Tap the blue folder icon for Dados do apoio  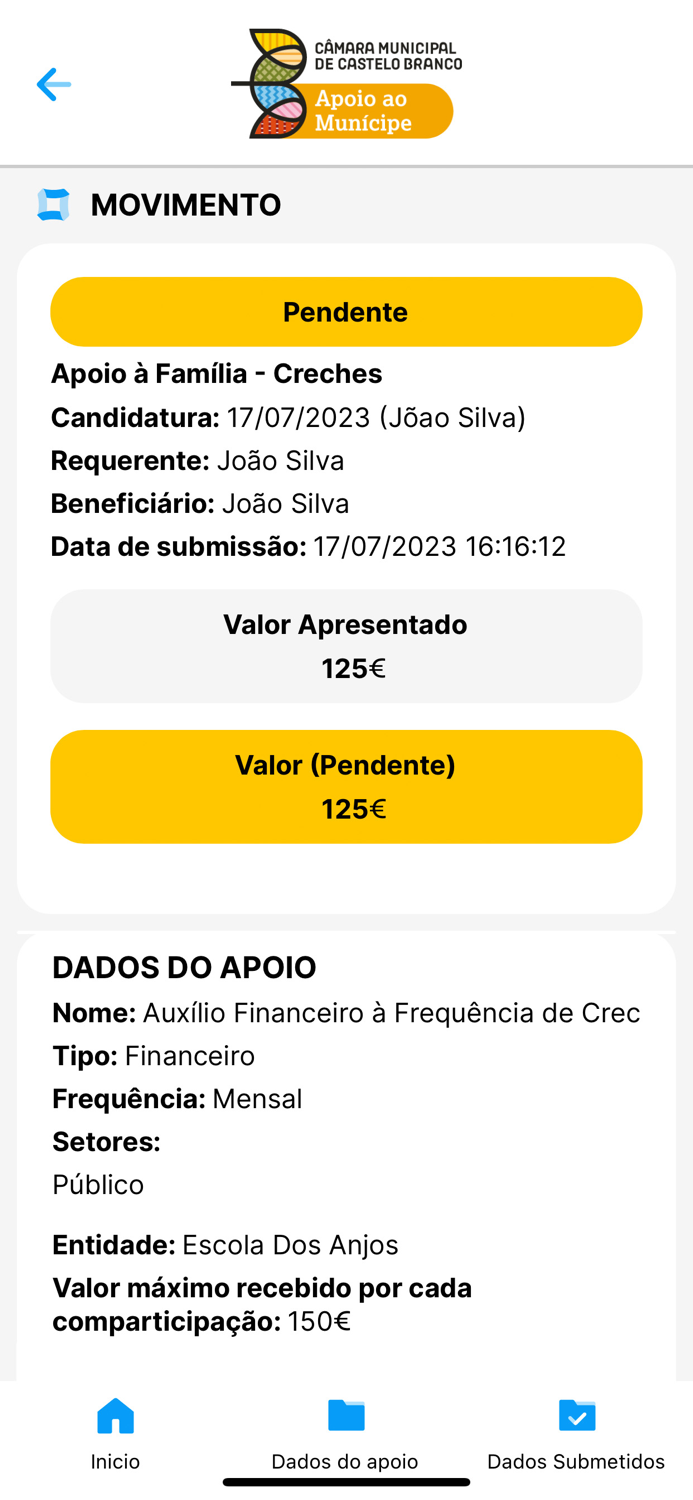[345, 1416]
